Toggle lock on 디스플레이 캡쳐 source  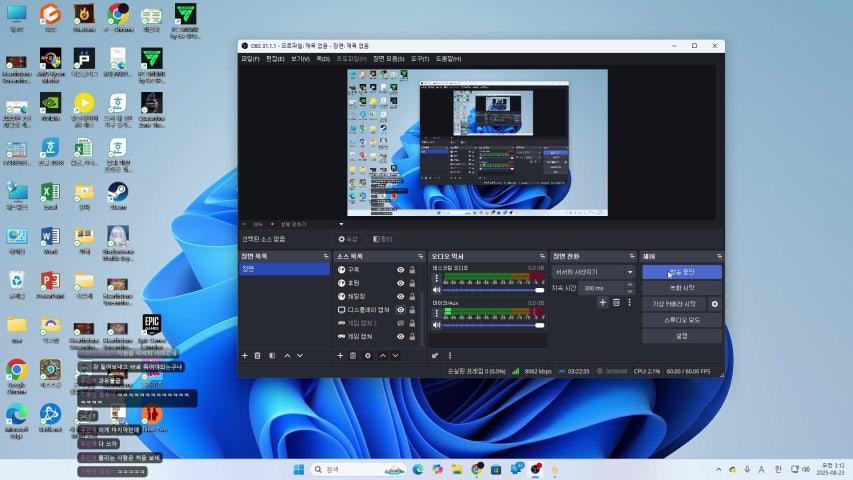click(x=412, y=310)
